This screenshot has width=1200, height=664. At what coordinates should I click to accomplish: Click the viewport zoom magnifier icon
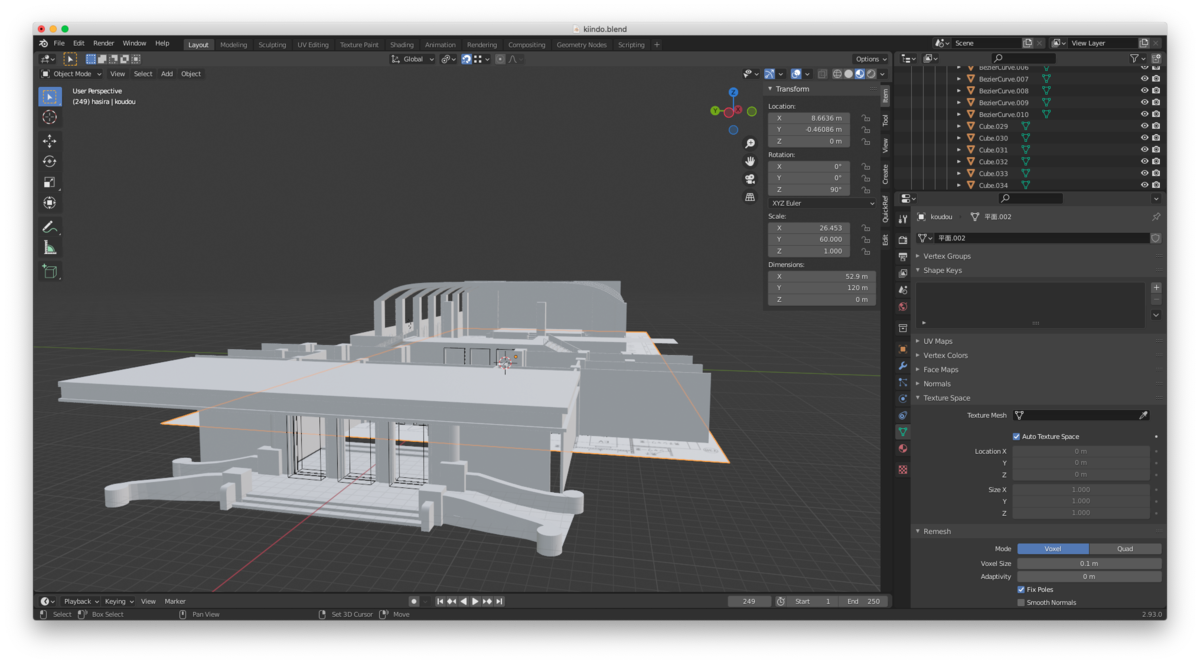(x=750, y=144)
